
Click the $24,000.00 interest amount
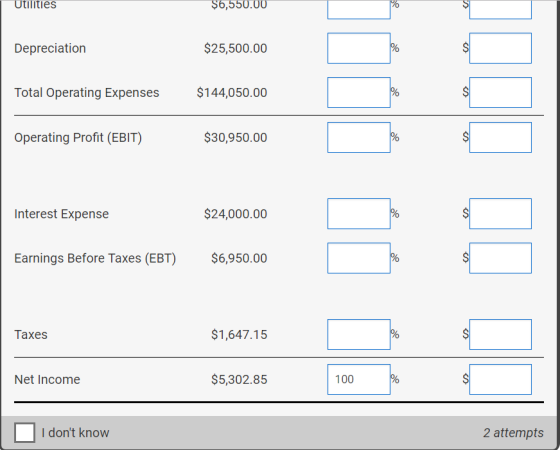(235, 214)
